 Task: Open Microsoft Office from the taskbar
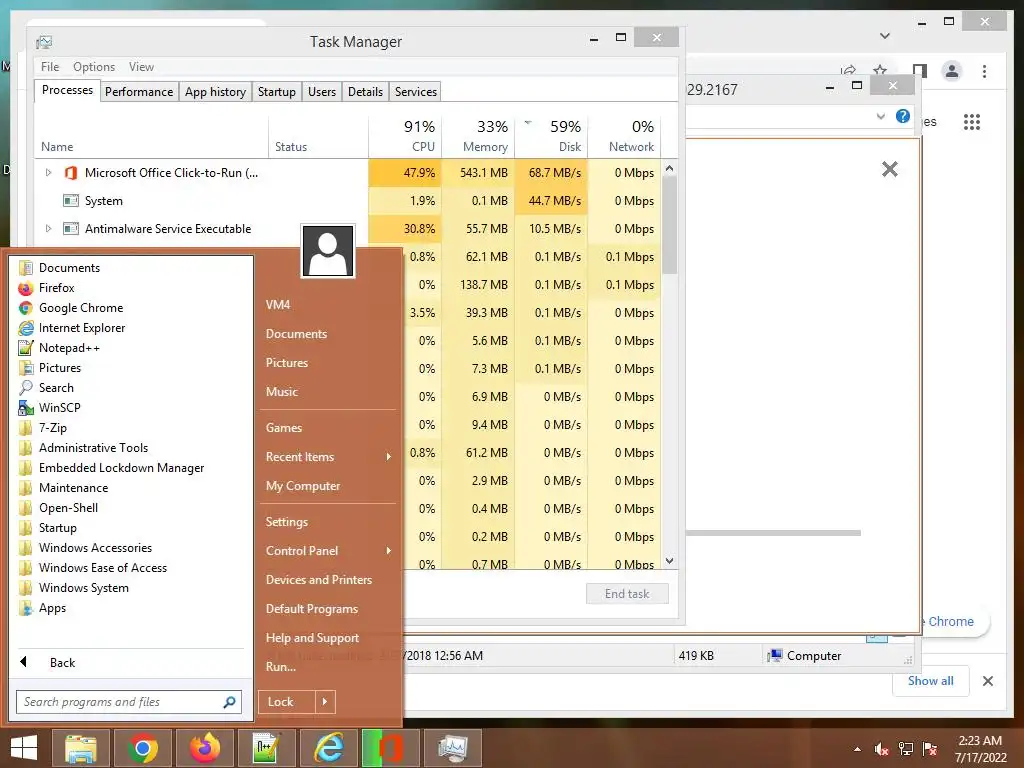pos(391,748)
